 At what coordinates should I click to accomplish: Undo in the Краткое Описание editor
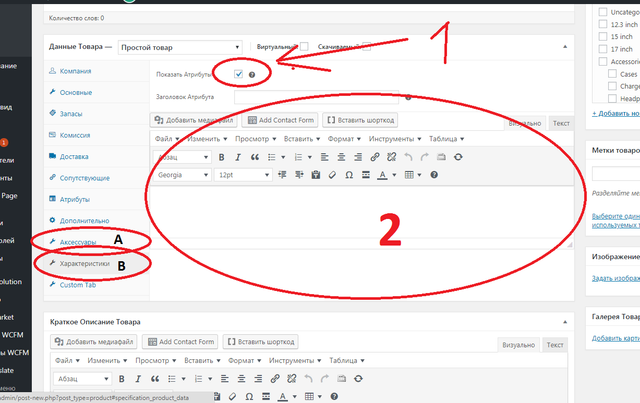[308, 379]
